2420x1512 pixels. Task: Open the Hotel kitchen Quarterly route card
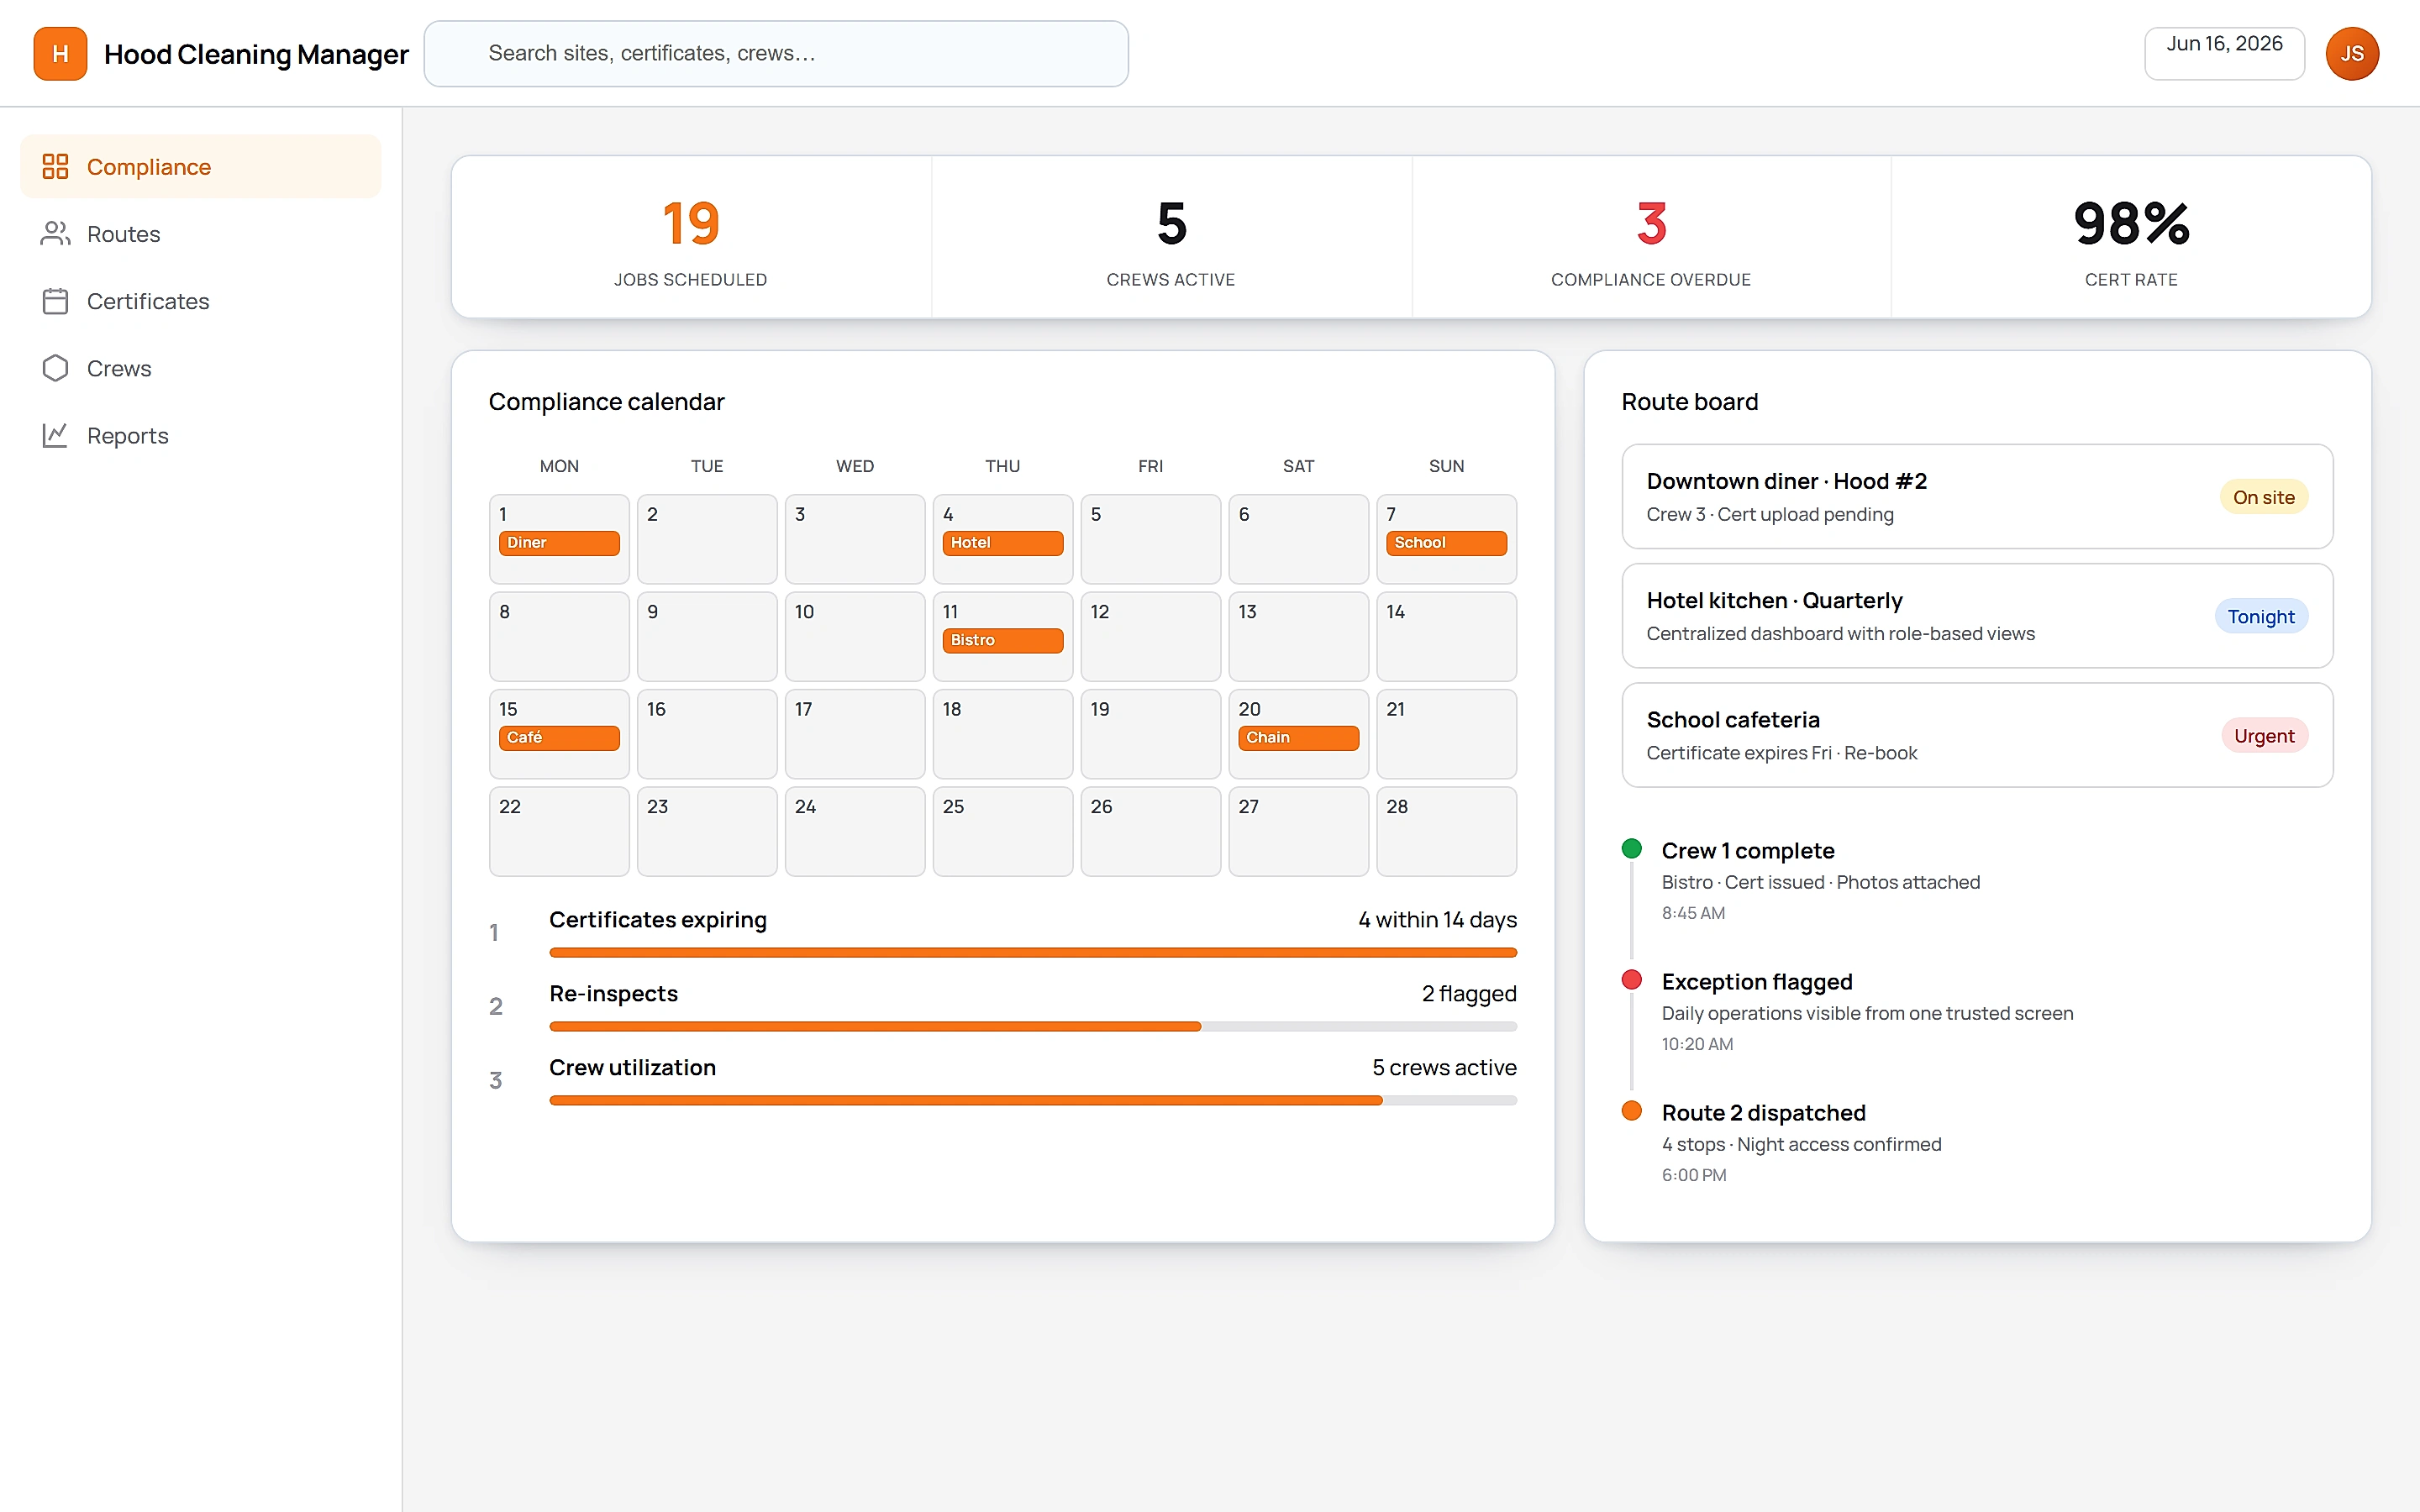pos(1977,616)
